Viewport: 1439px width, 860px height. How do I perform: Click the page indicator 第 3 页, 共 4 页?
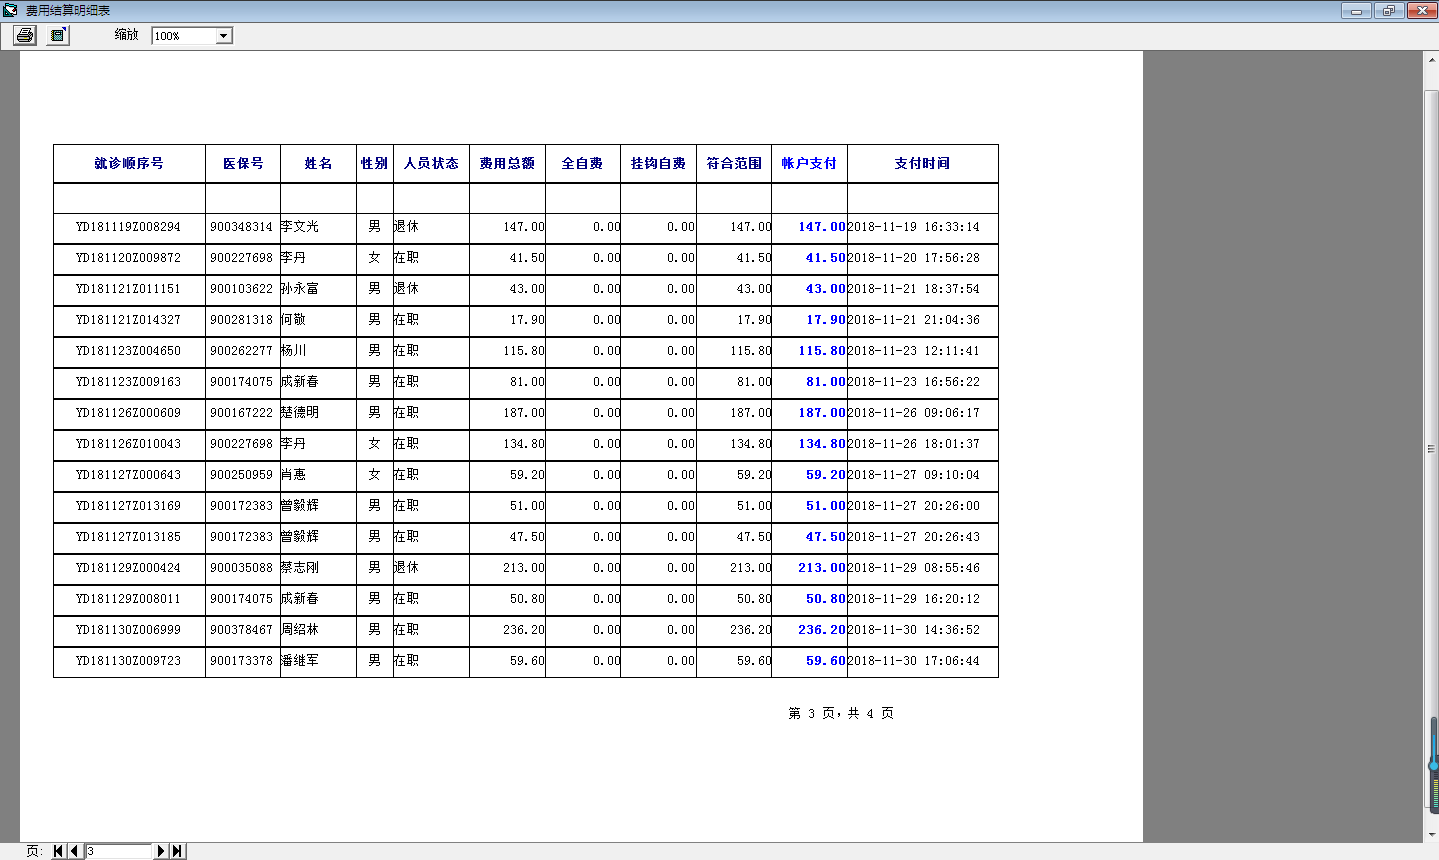[841, 713]
